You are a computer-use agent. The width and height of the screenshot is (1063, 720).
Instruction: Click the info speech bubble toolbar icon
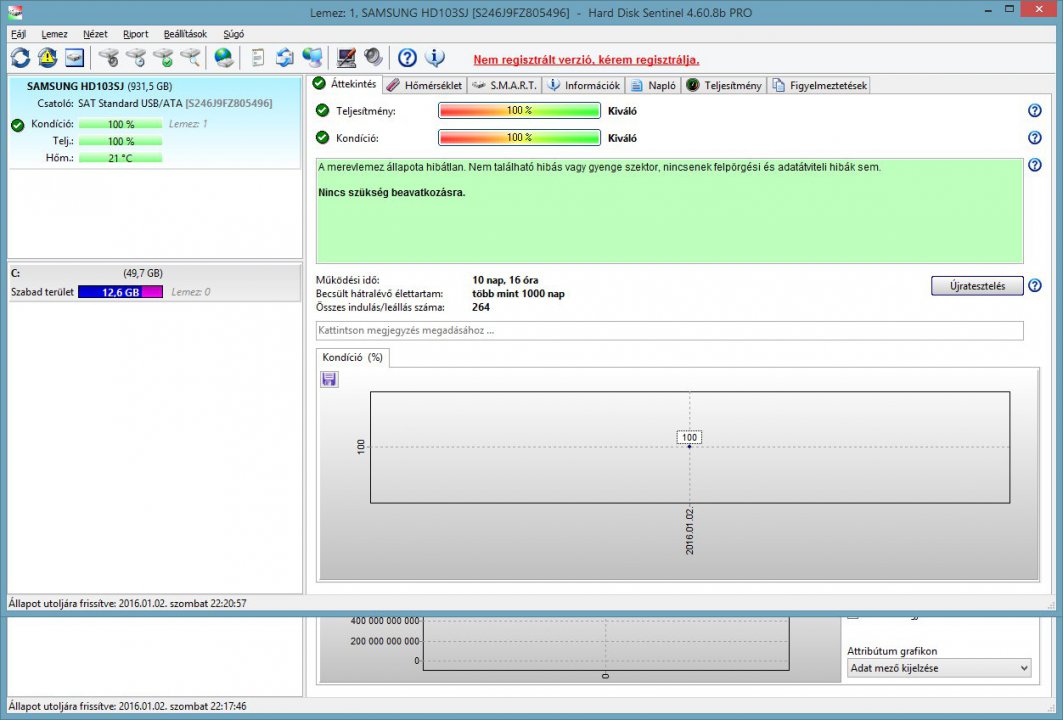coord(435,58)
